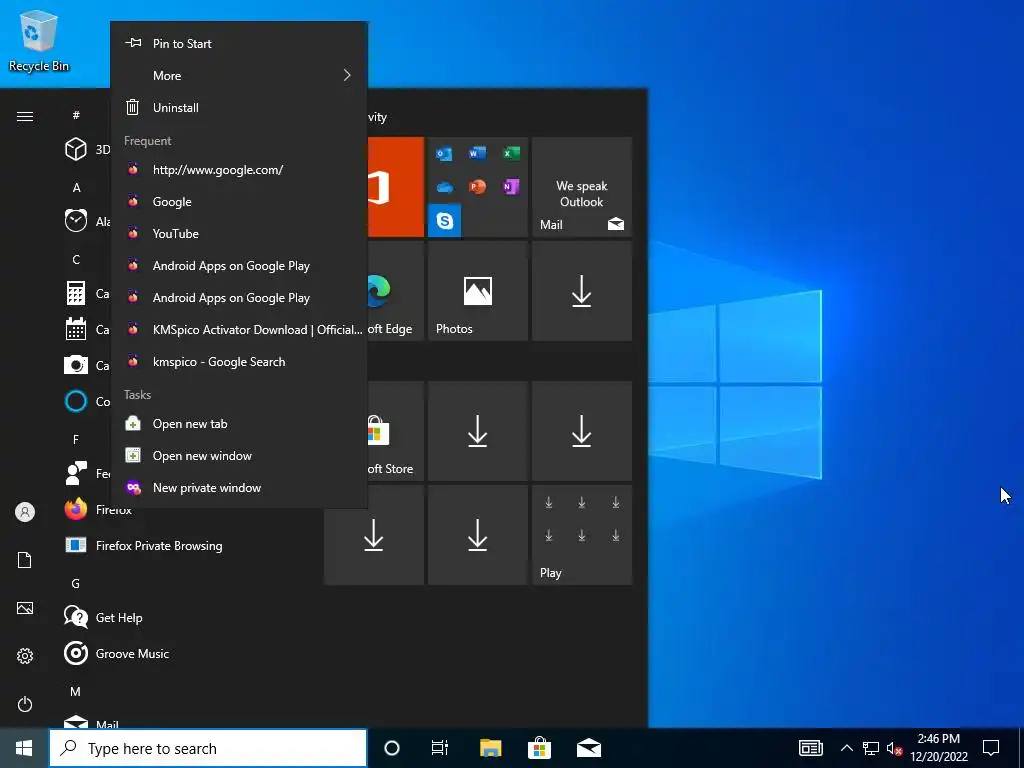Open the Microsoft Edge tile

[x=396, y=291]
